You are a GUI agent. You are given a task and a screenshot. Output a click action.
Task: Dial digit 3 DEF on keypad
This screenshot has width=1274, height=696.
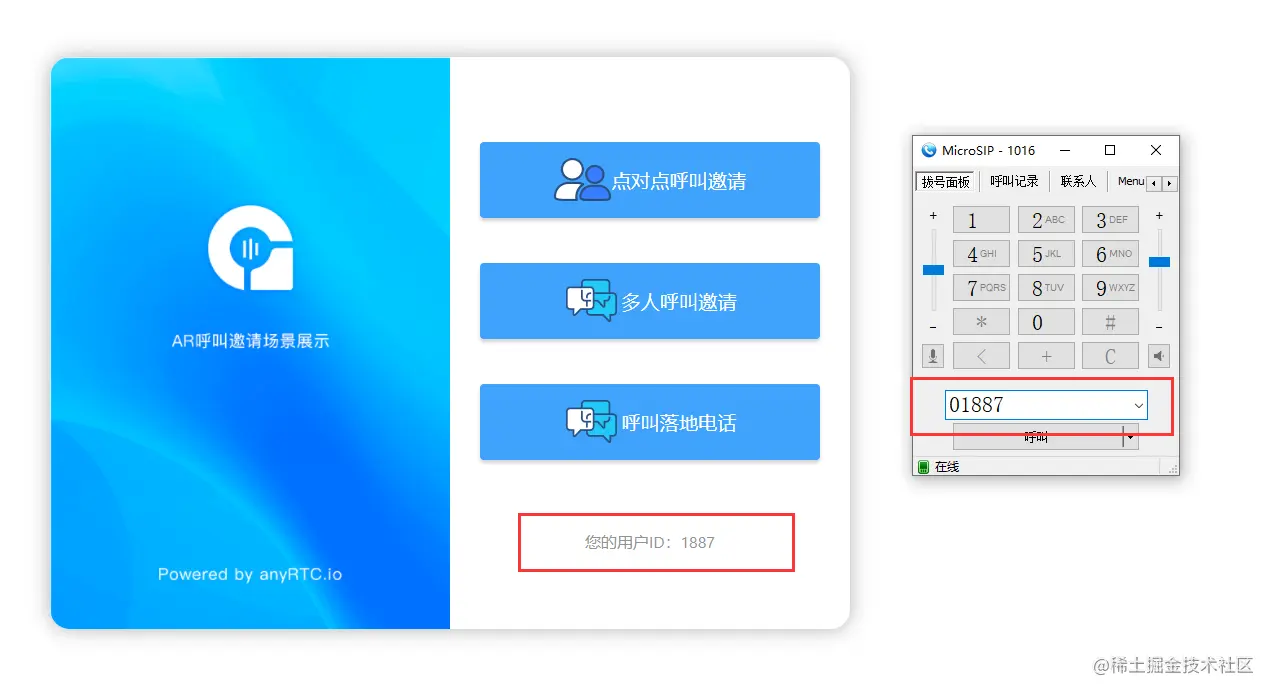[1111, 220]
